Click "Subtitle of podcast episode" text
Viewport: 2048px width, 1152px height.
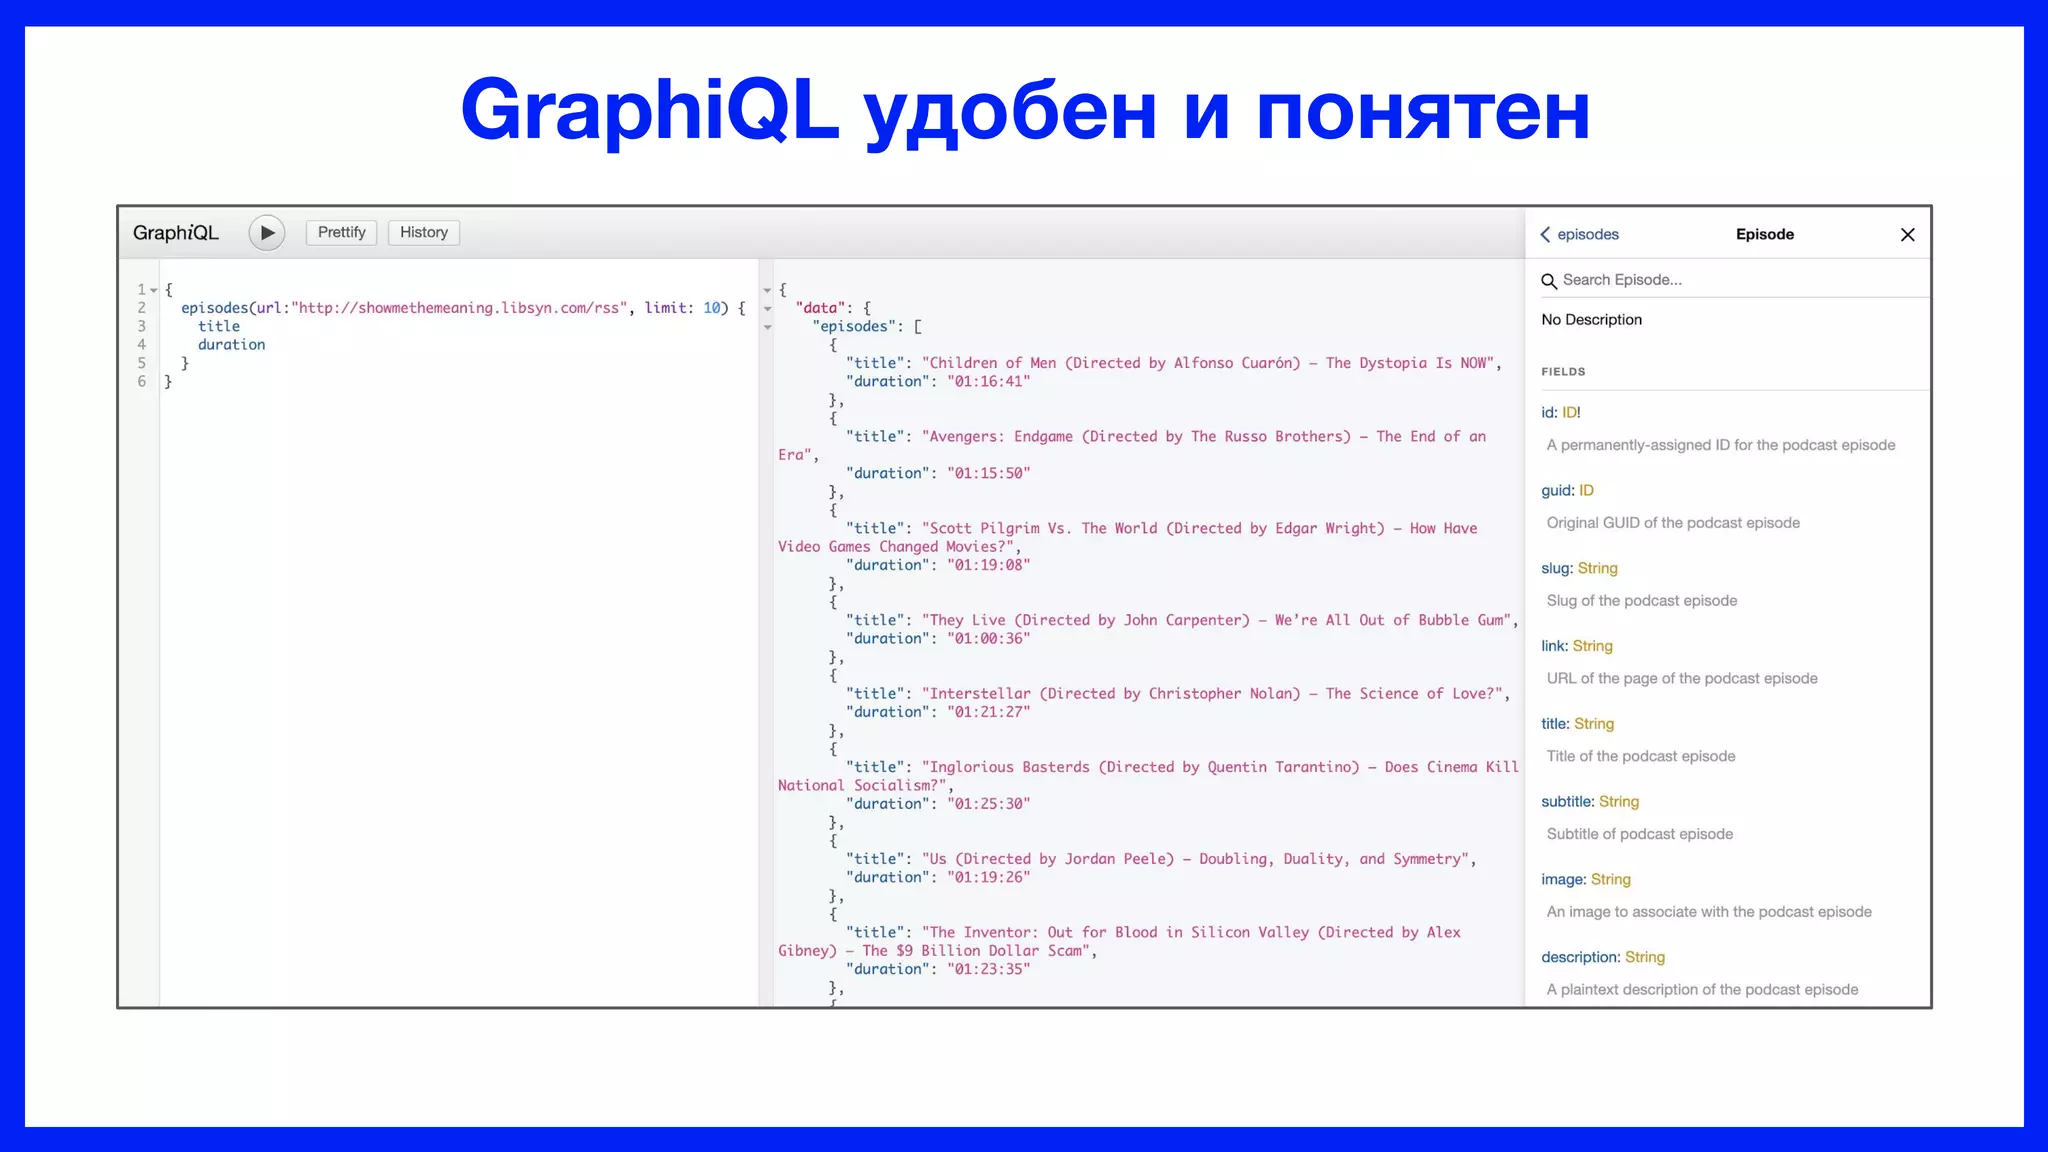tap(1640, 835)
